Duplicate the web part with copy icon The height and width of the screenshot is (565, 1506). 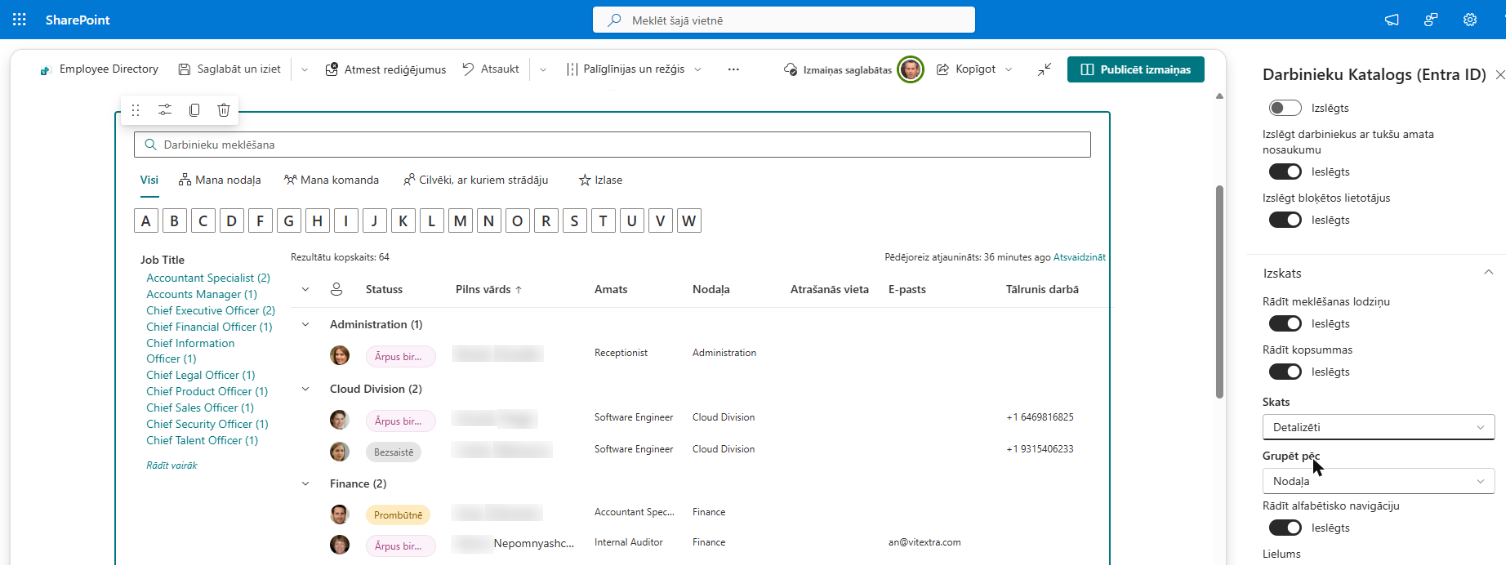point(194,110)
